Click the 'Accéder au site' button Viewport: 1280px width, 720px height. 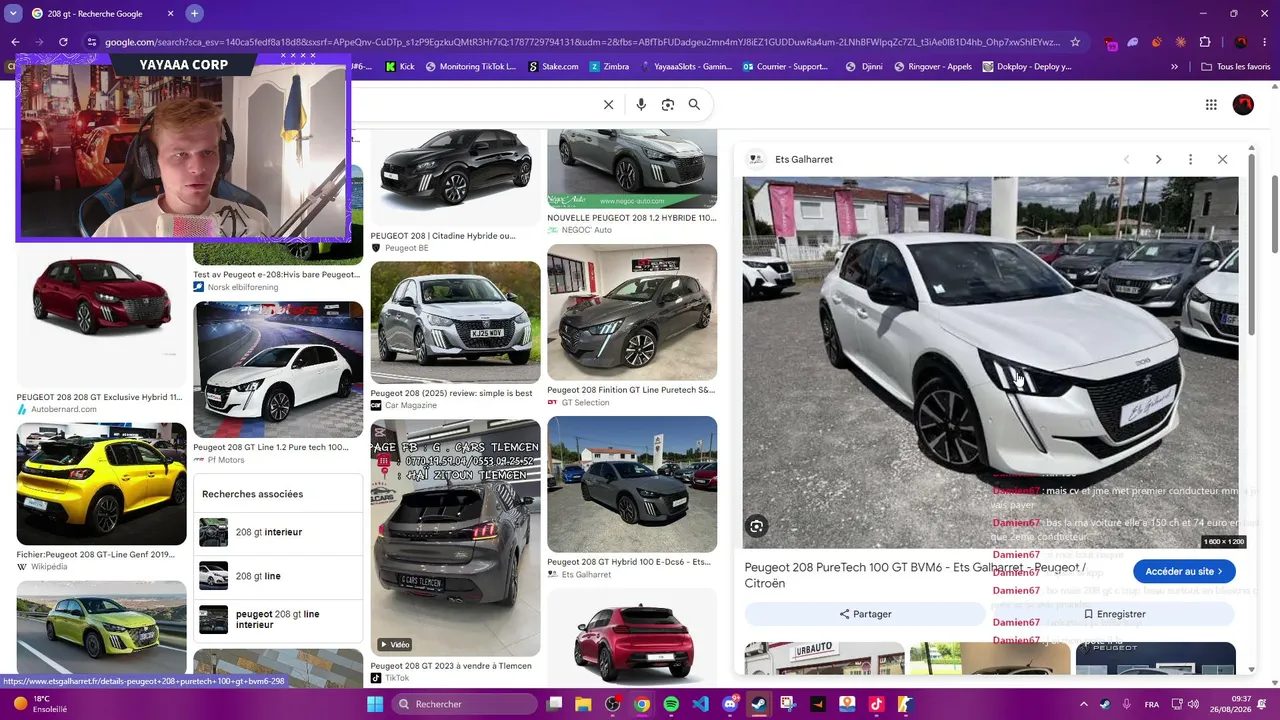[x=1184, y=571]
